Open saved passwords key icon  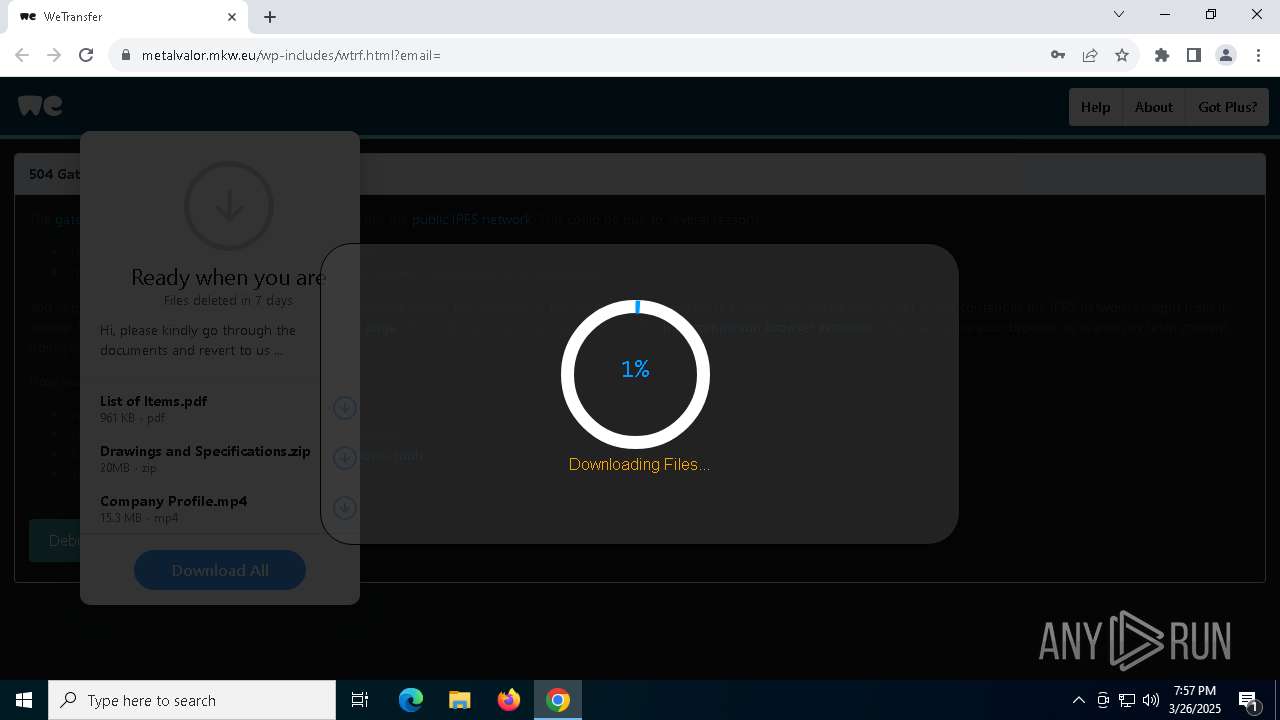(x=1058, y=55)
